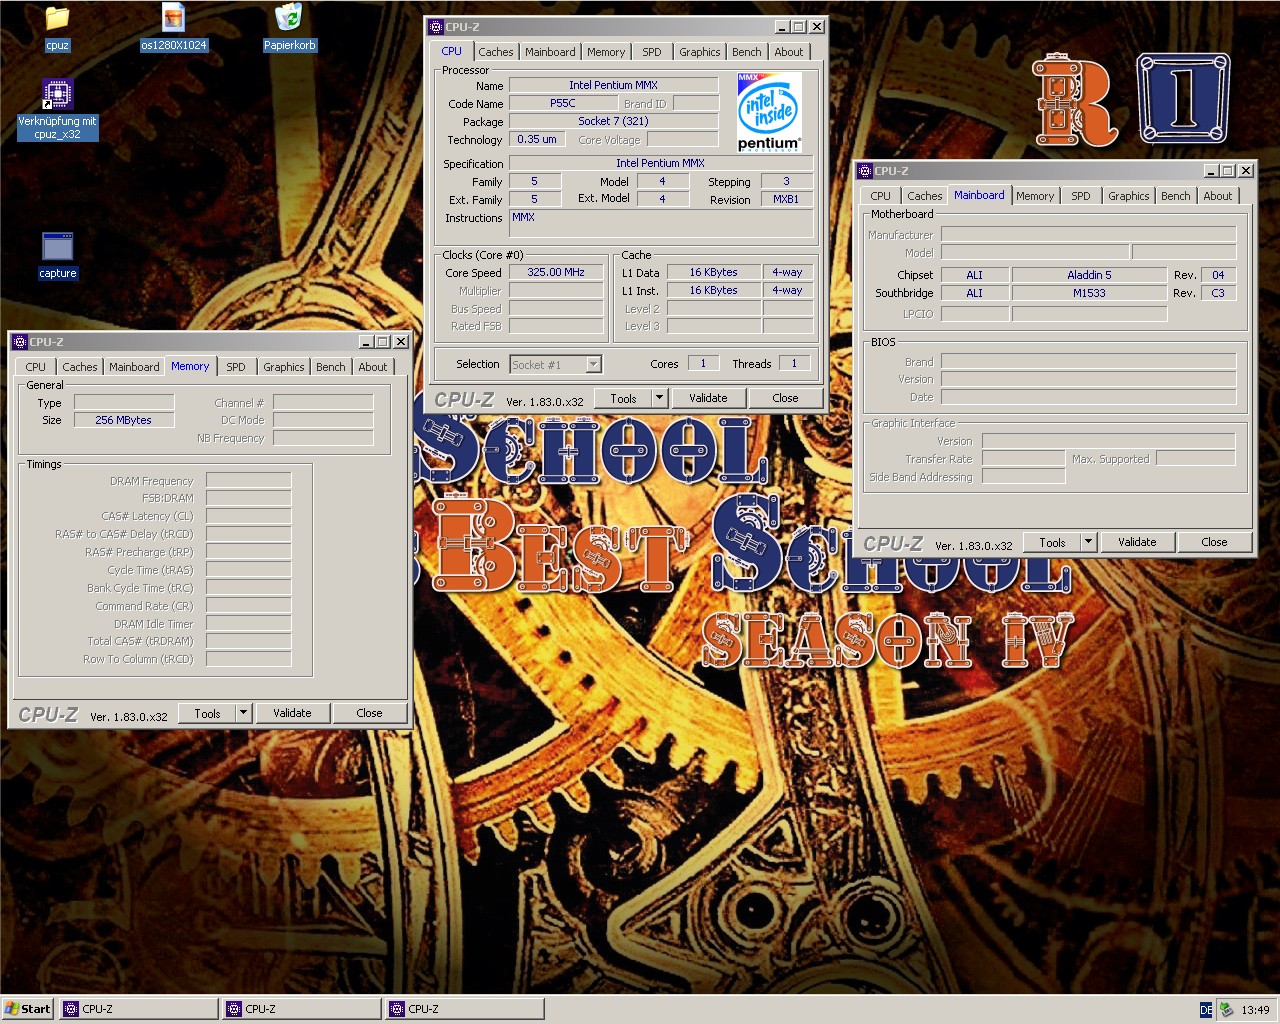Click Tools button in the Mainboard window
Viewport: 1280px width, 1024px height.
(1052, 542)
